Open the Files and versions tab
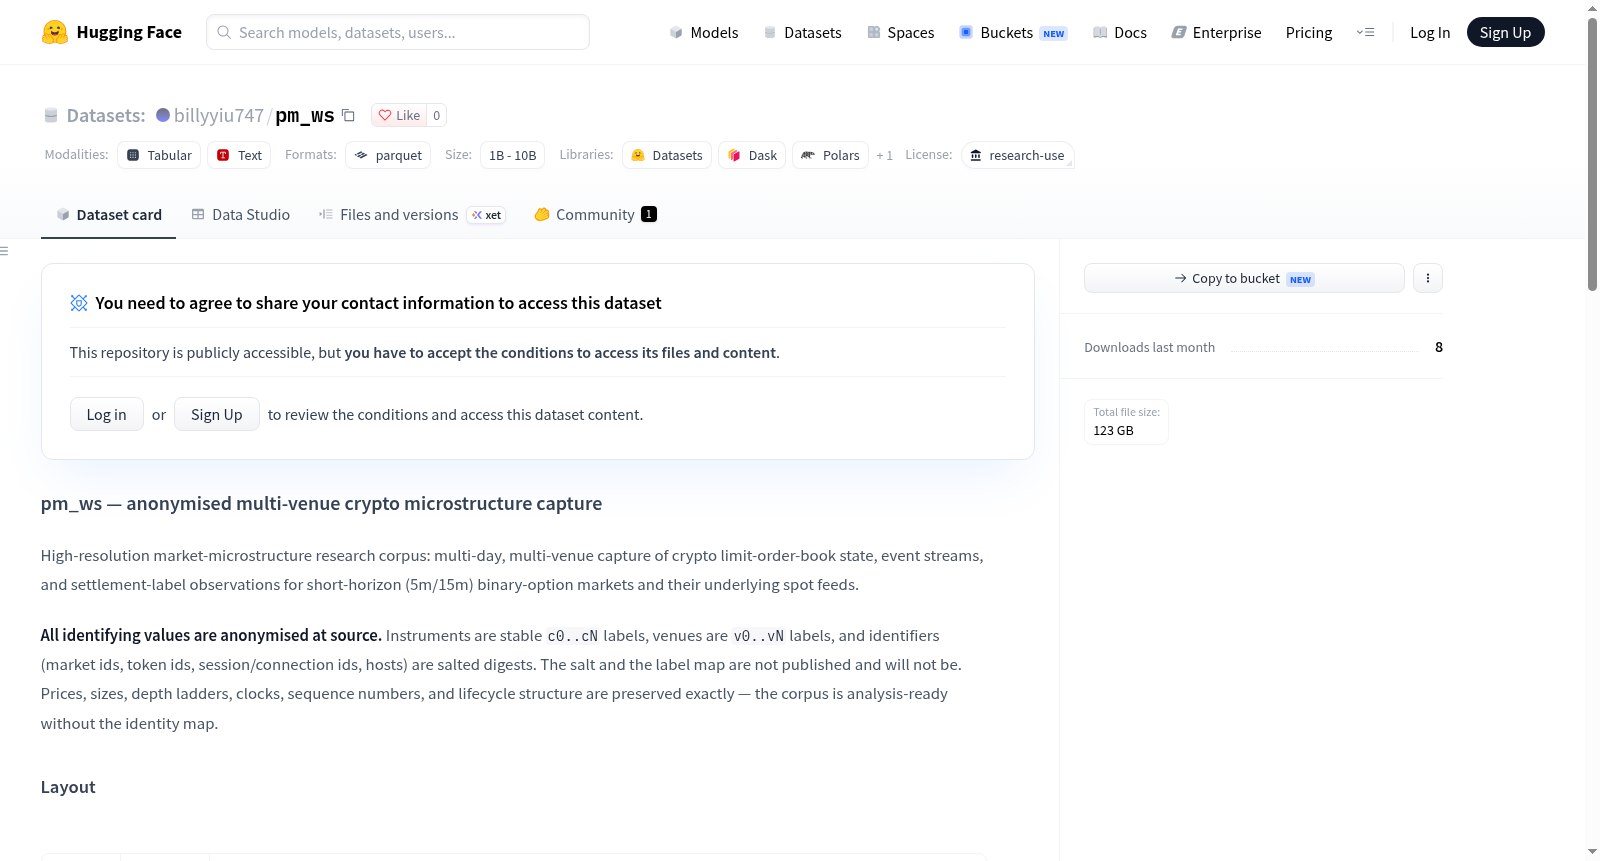The width and height of the screenshot is (1600, 861). click(x=412, y=215)
